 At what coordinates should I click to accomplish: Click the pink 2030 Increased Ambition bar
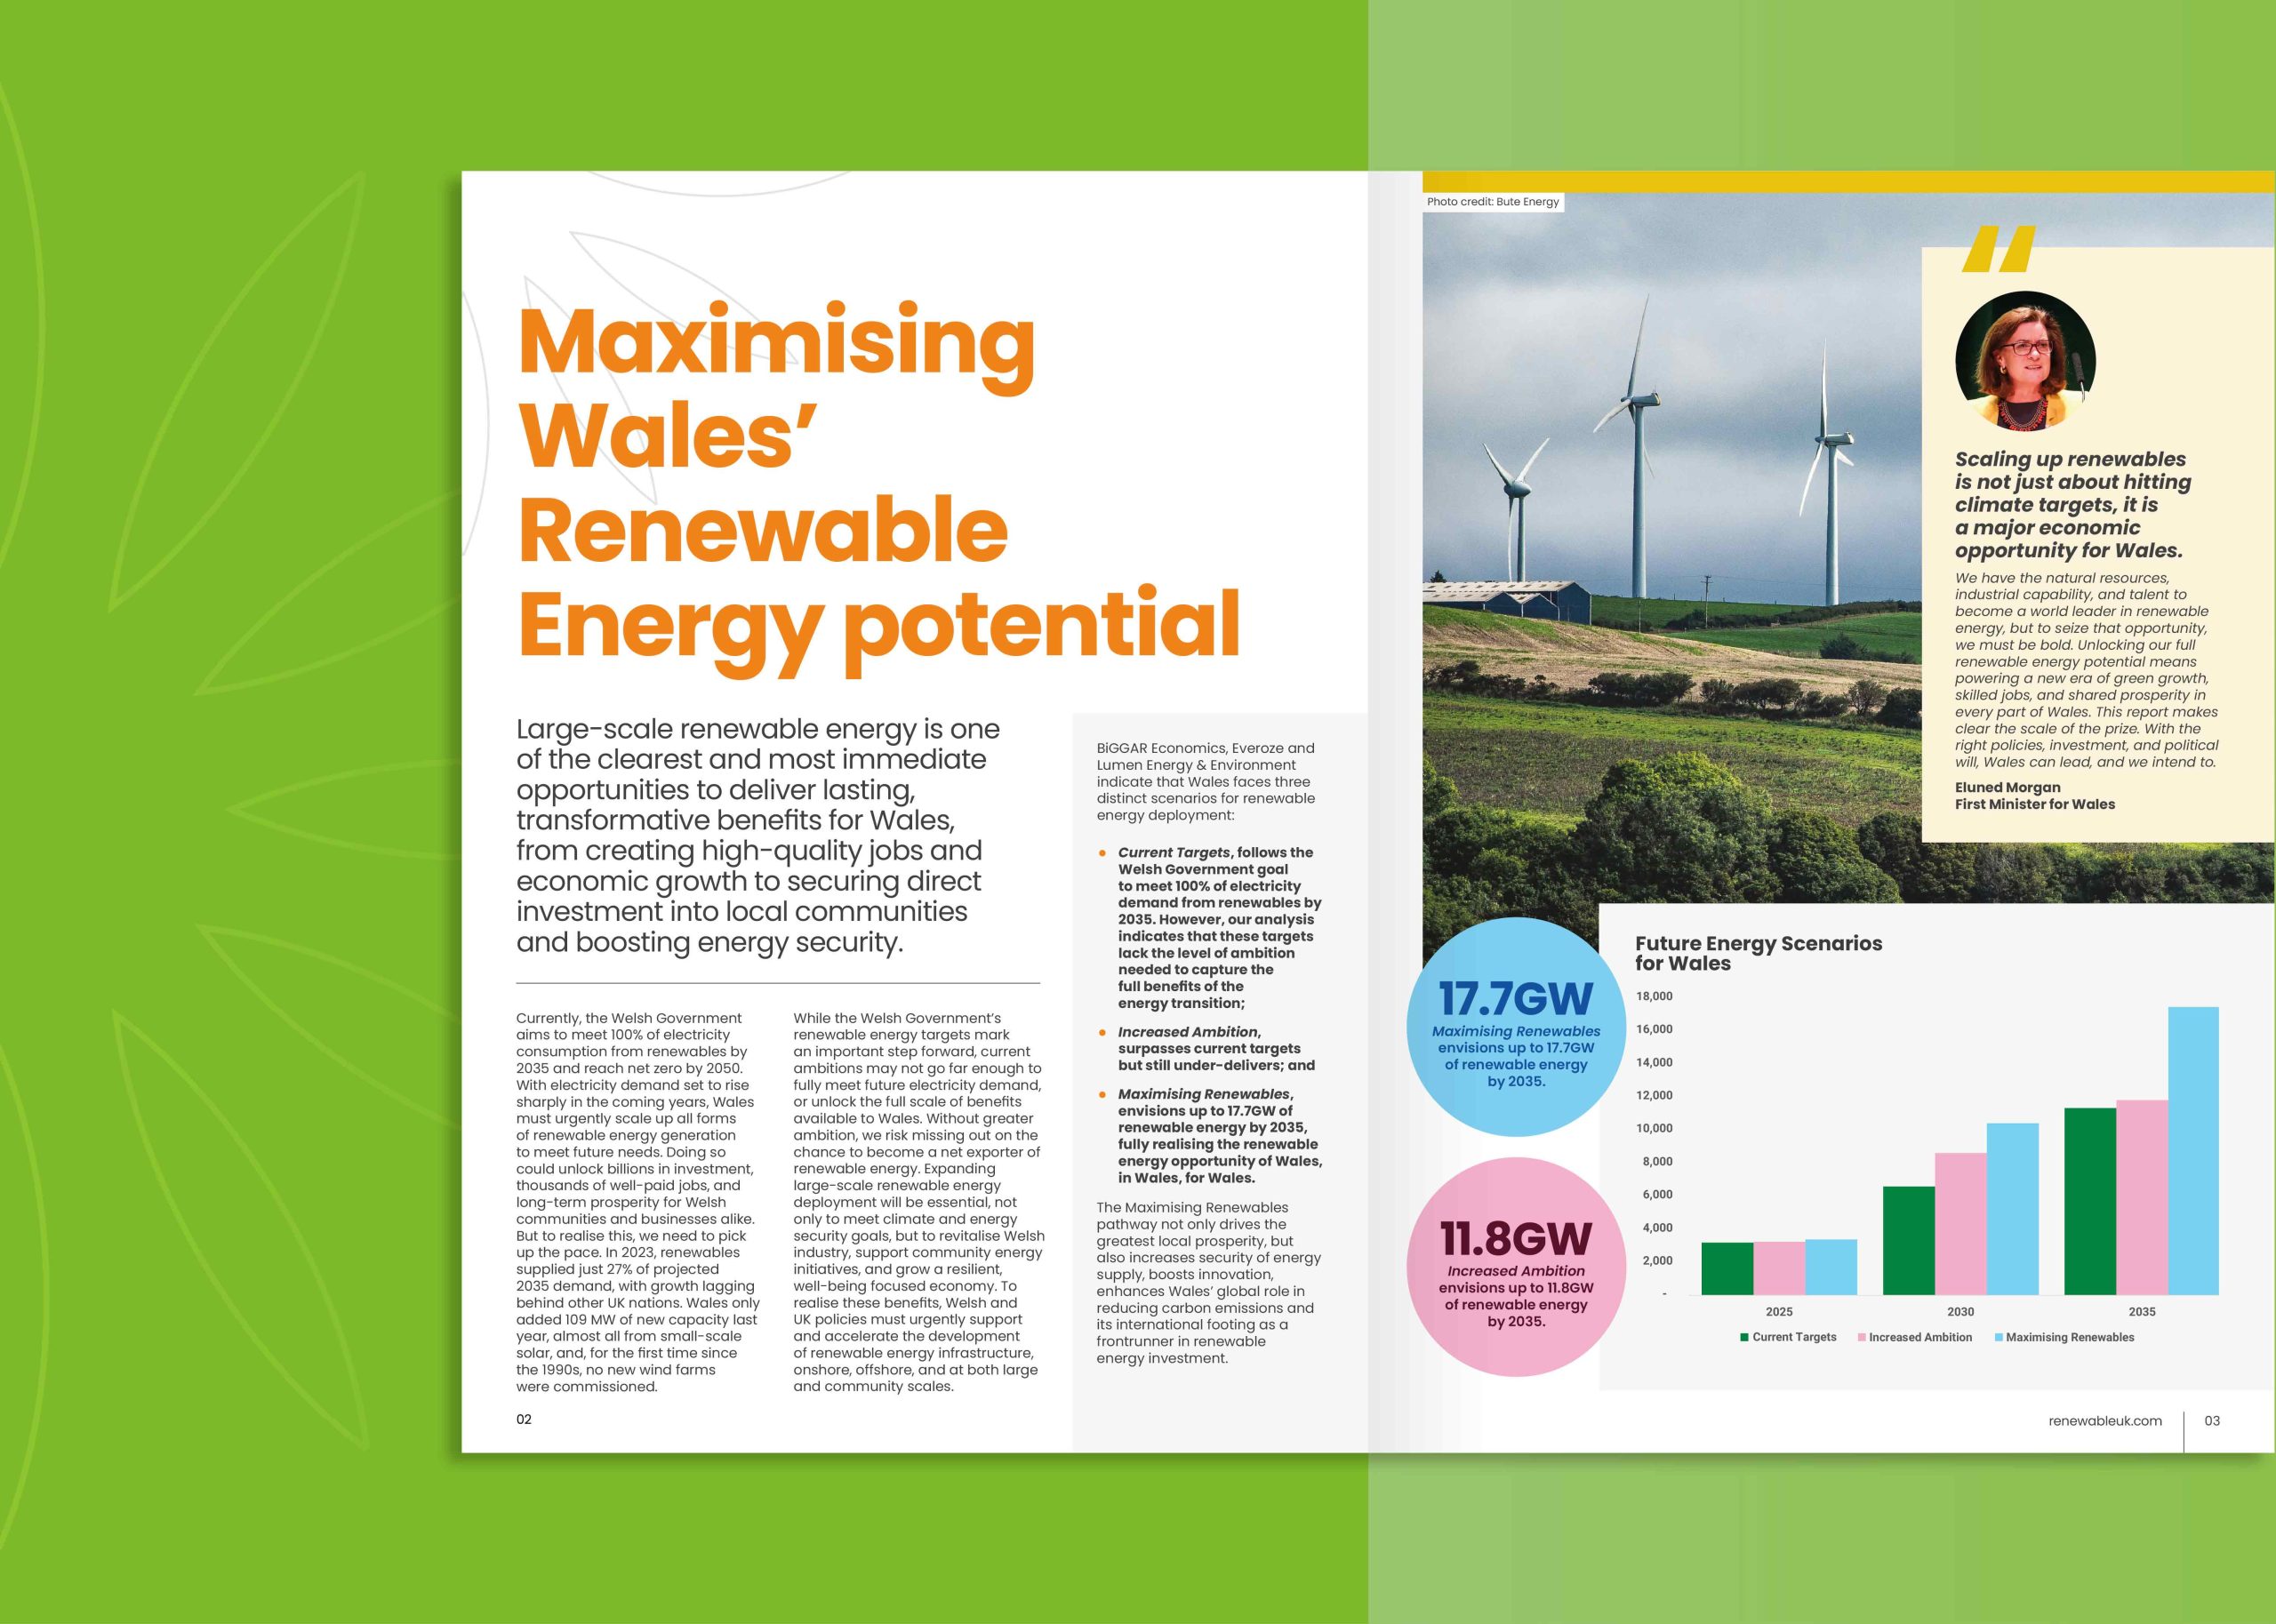click(1961, 1224)
